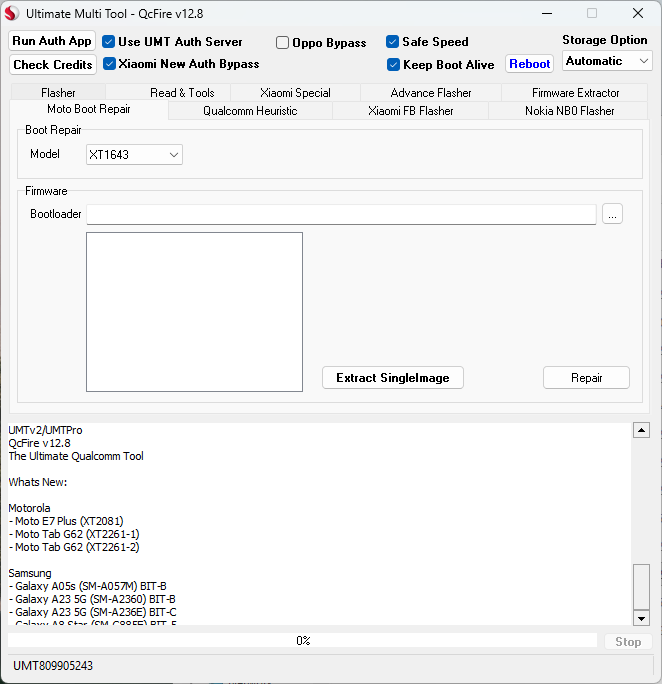Click the Whats New: log line
Screen dimensions: 662x684
(38, 482)
